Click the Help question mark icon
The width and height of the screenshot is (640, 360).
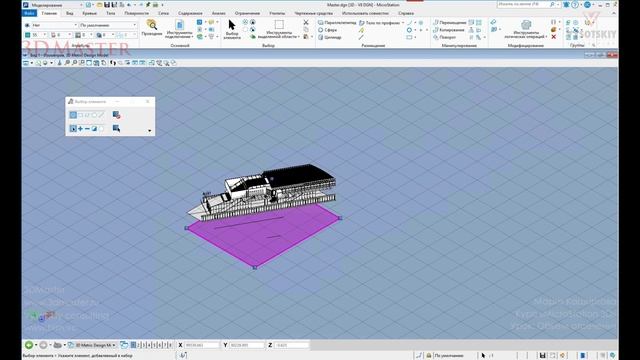575,5
